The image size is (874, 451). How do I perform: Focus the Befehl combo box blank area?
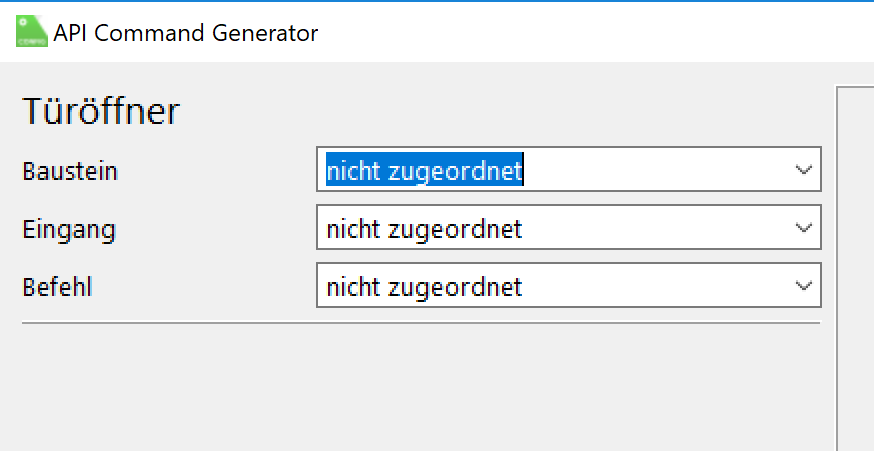(660, 287)
